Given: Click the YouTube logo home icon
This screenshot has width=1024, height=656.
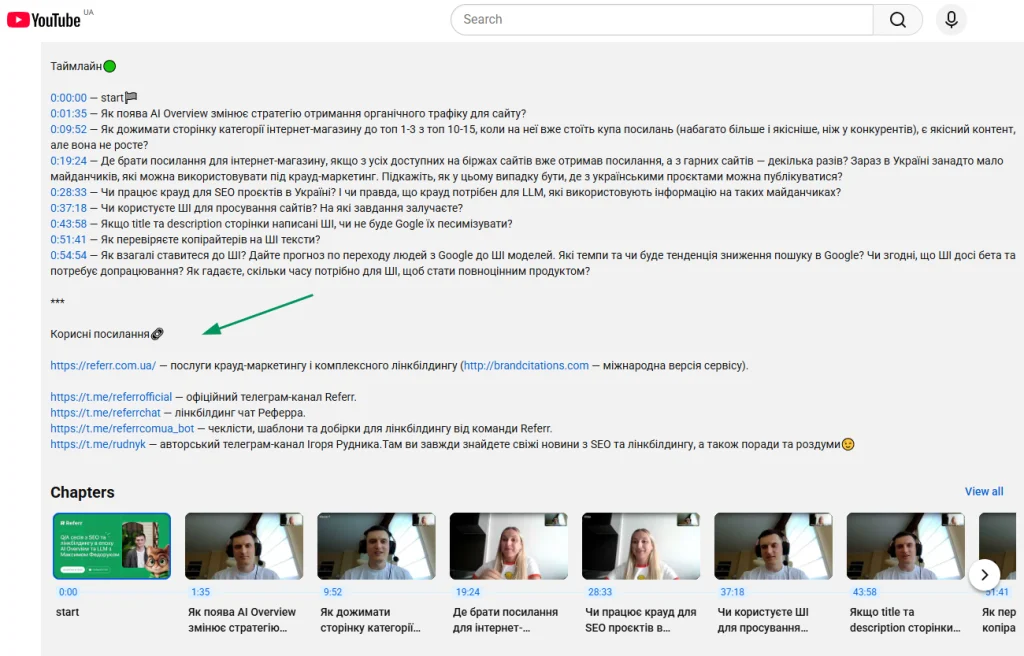Looking at the screenshot, I should pos(44,20).
